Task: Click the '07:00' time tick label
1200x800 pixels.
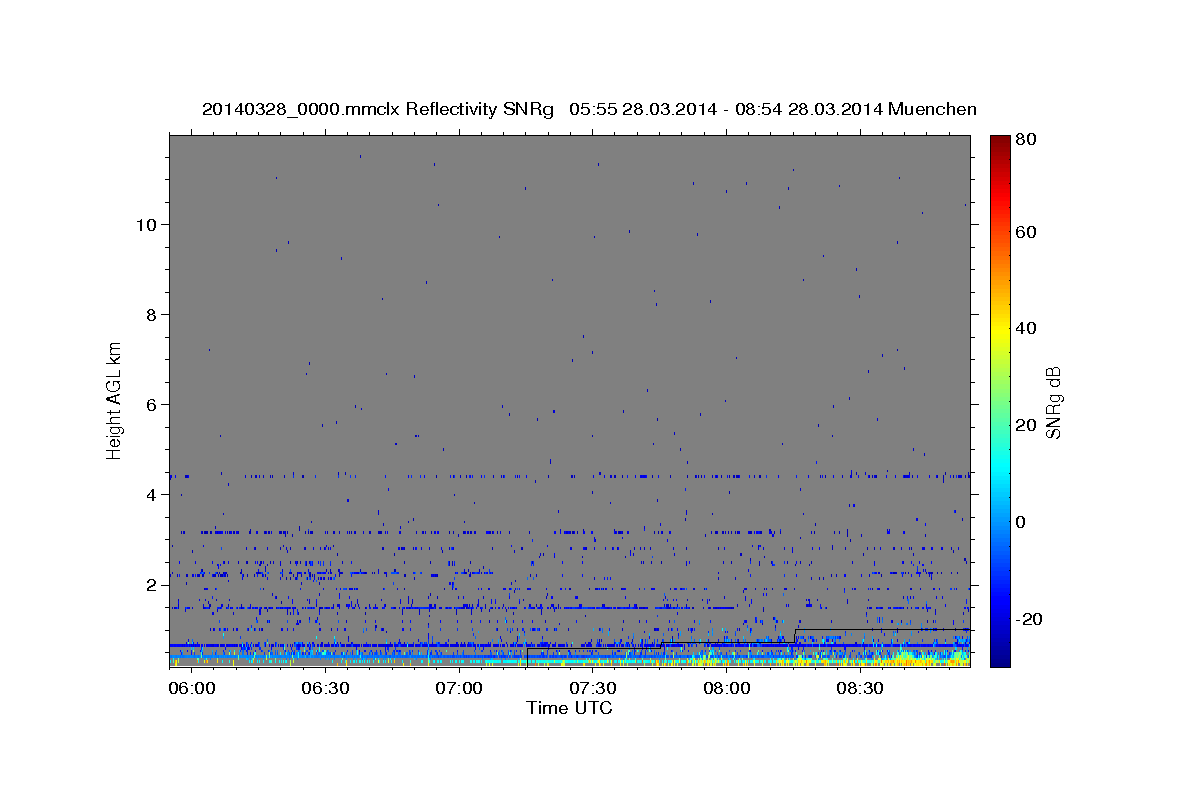Action: click(459, 689)
